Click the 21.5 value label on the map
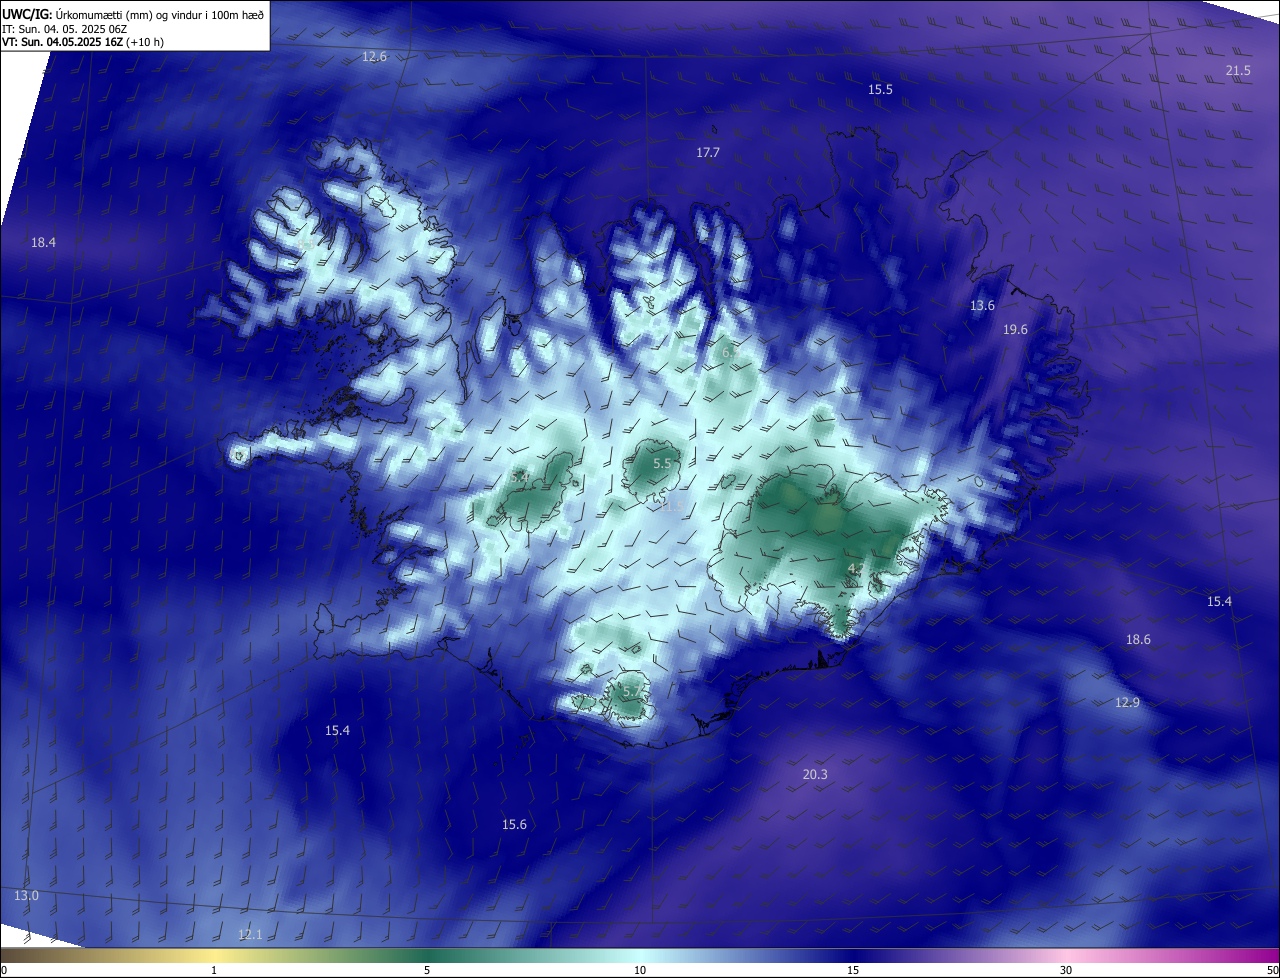This screenshot has height=978, width=1280. [x=1238, y=70]
